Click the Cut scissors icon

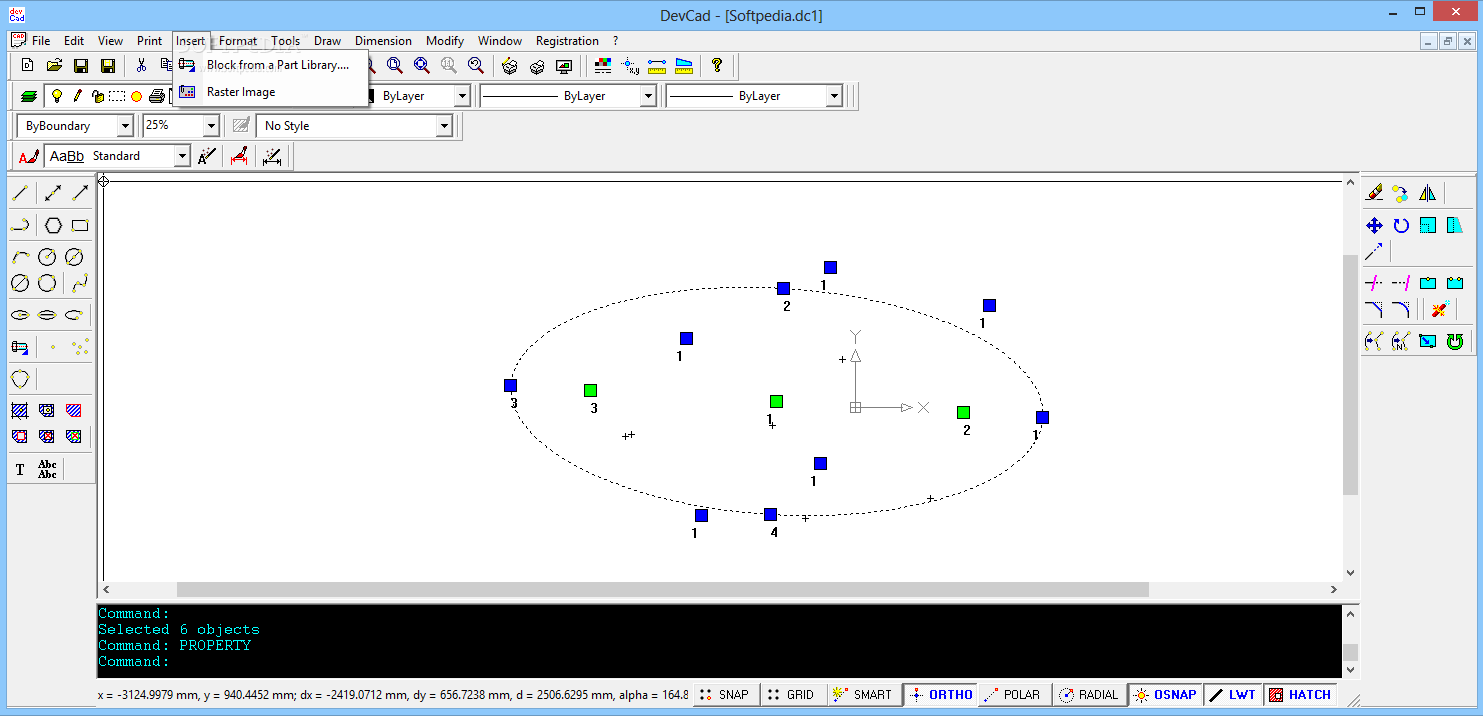tap(141, 66)
